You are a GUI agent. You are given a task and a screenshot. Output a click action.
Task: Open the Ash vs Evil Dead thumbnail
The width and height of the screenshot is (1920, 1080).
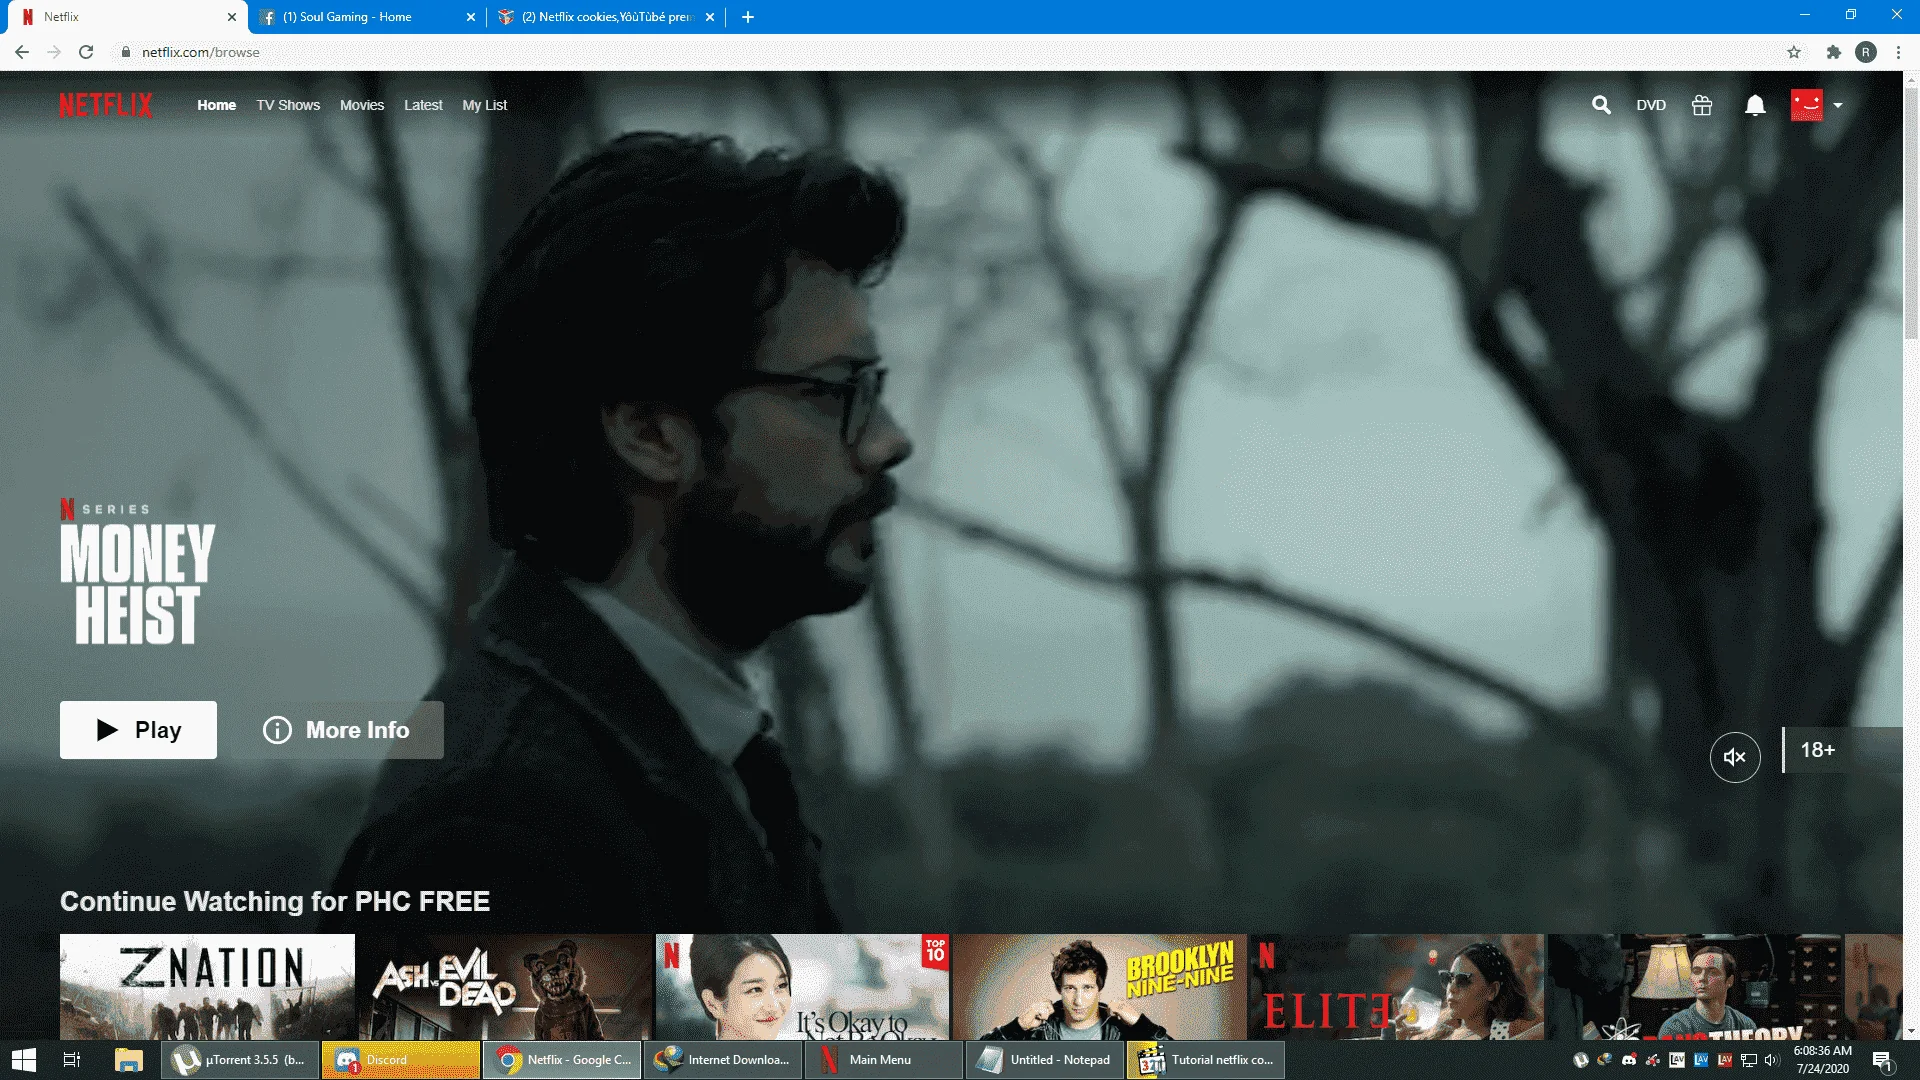tap(505, 987)
